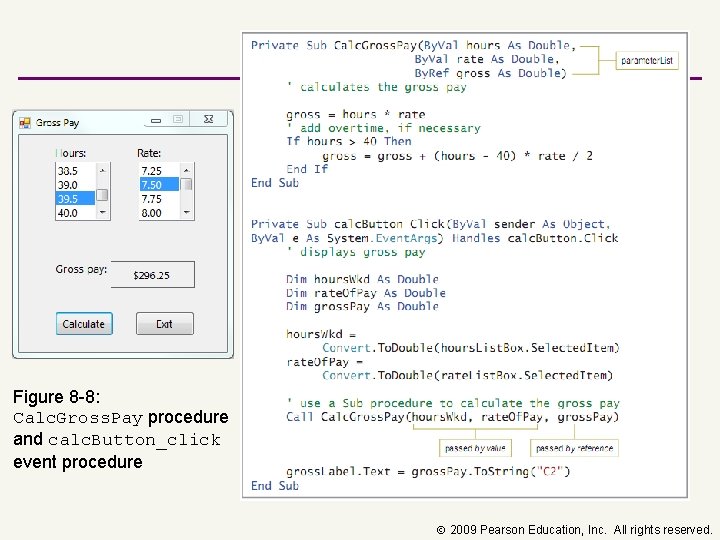This screenshot has width=720, height=540.
Task: Select 38.5 in the Hours list
Action: (75, 171)
